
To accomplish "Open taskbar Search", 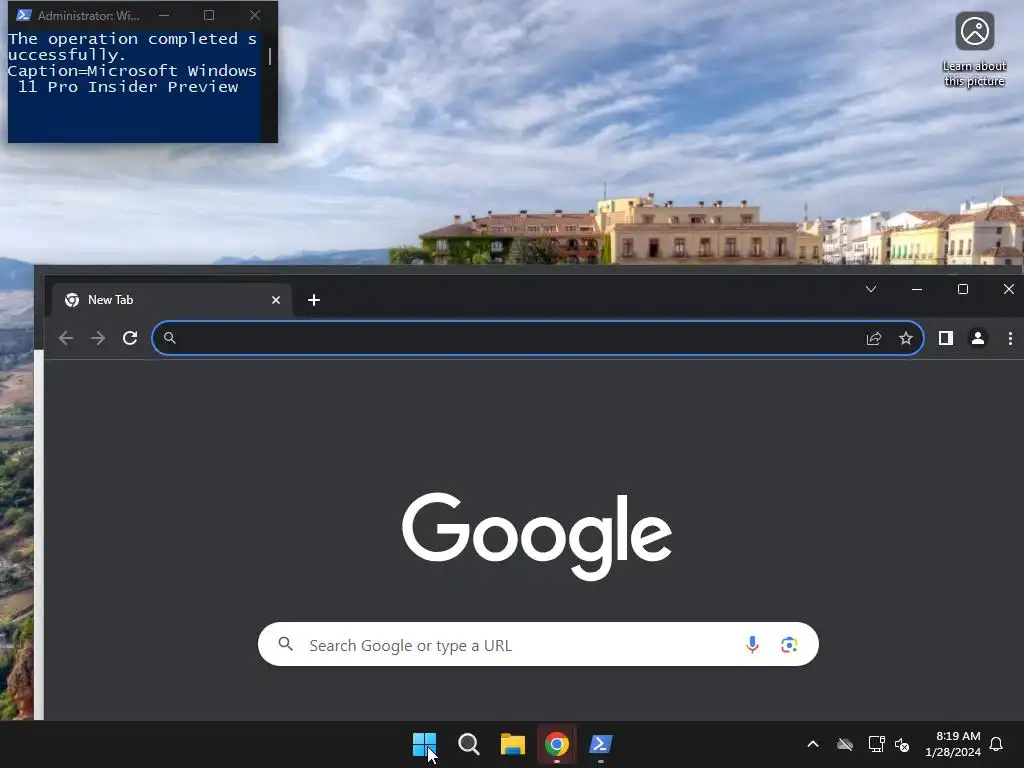I will pos(469,744).
